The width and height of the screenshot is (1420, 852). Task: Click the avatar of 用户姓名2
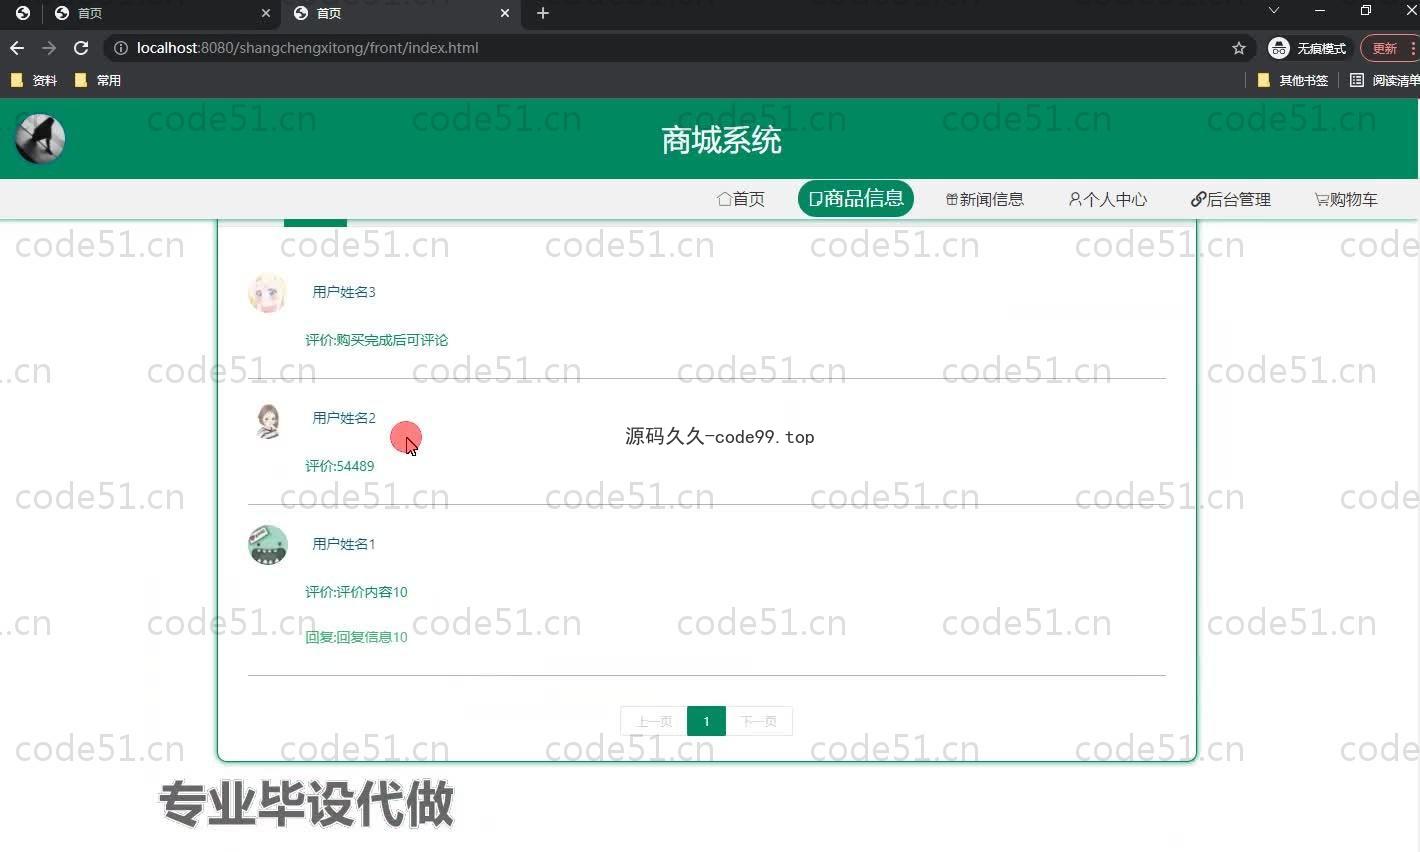pyautogui.click(x=268, y=420)
